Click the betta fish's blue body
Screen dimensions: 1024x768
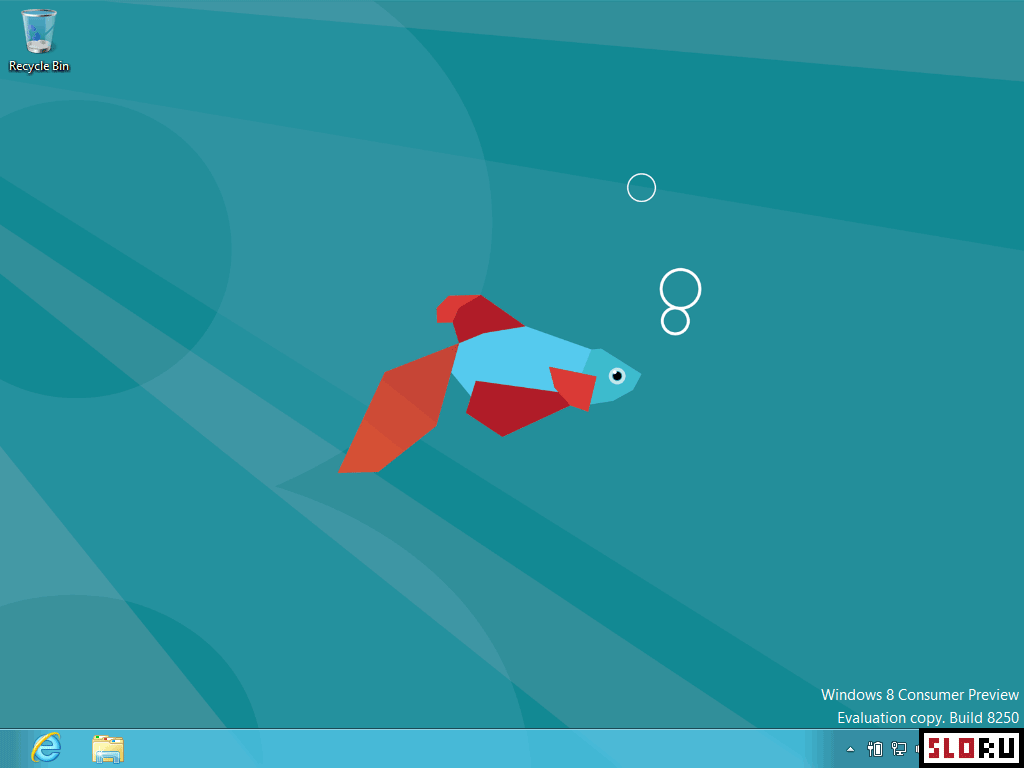click(520, 355)
